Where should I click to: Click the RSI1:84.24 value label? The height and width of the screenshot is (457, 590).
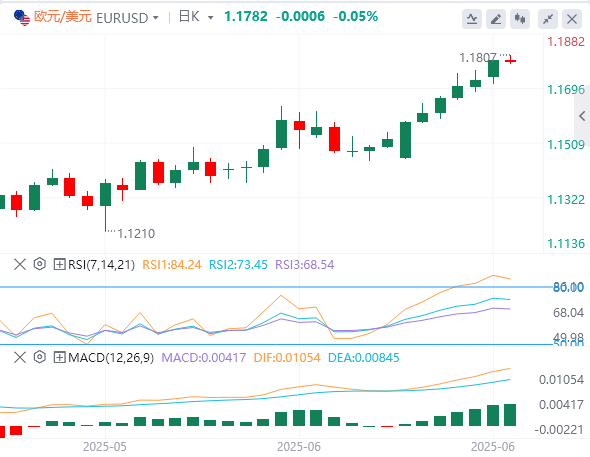click(x=172, y=264)
